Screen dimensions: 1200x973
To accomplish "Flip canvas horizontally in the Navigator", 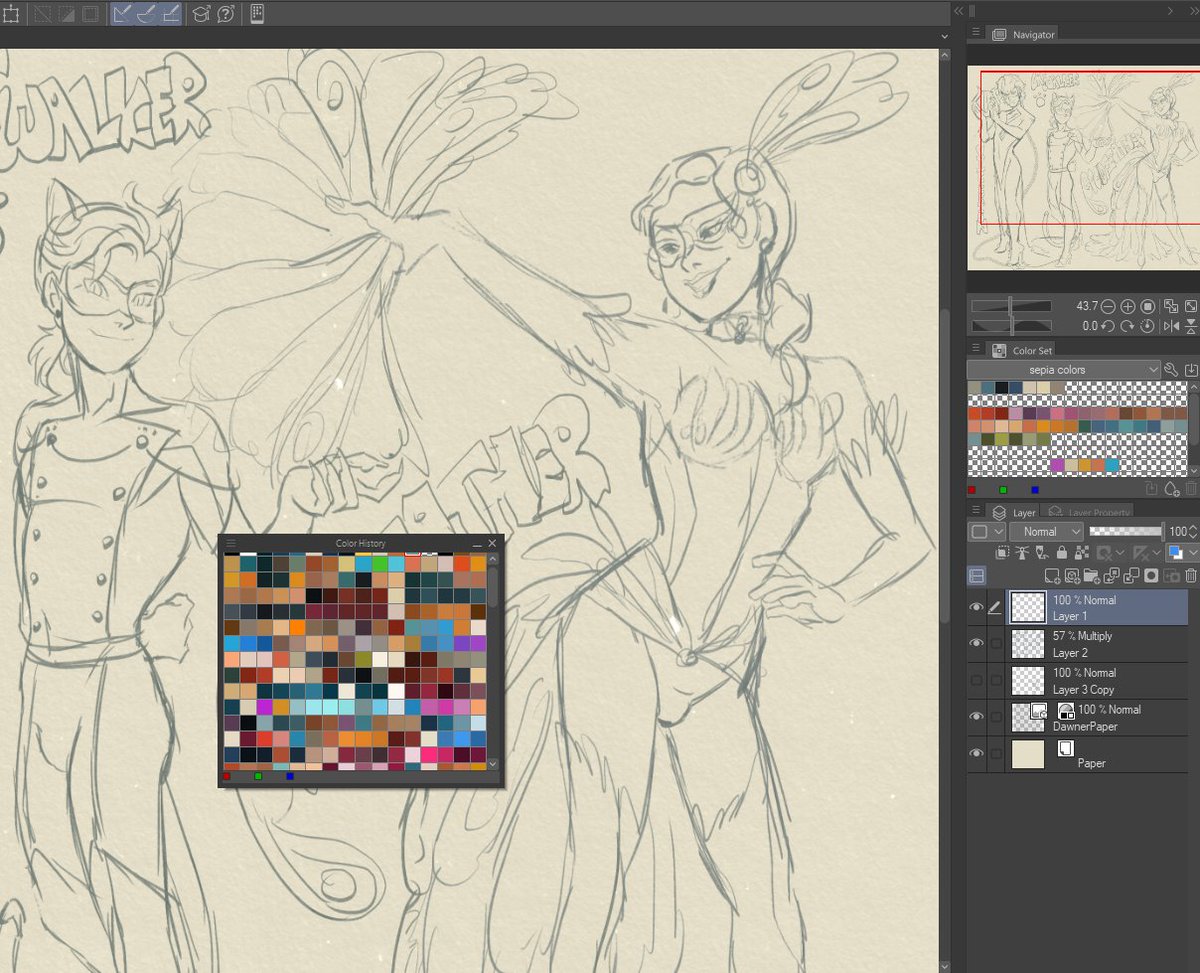I will [1171, 326].
